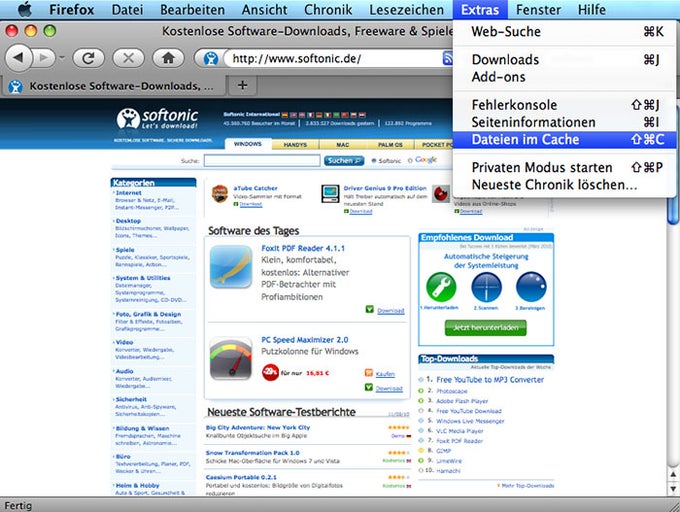This screenshot has width=680, height=512.
Task: Reload the current page
Action: (88, 58)
